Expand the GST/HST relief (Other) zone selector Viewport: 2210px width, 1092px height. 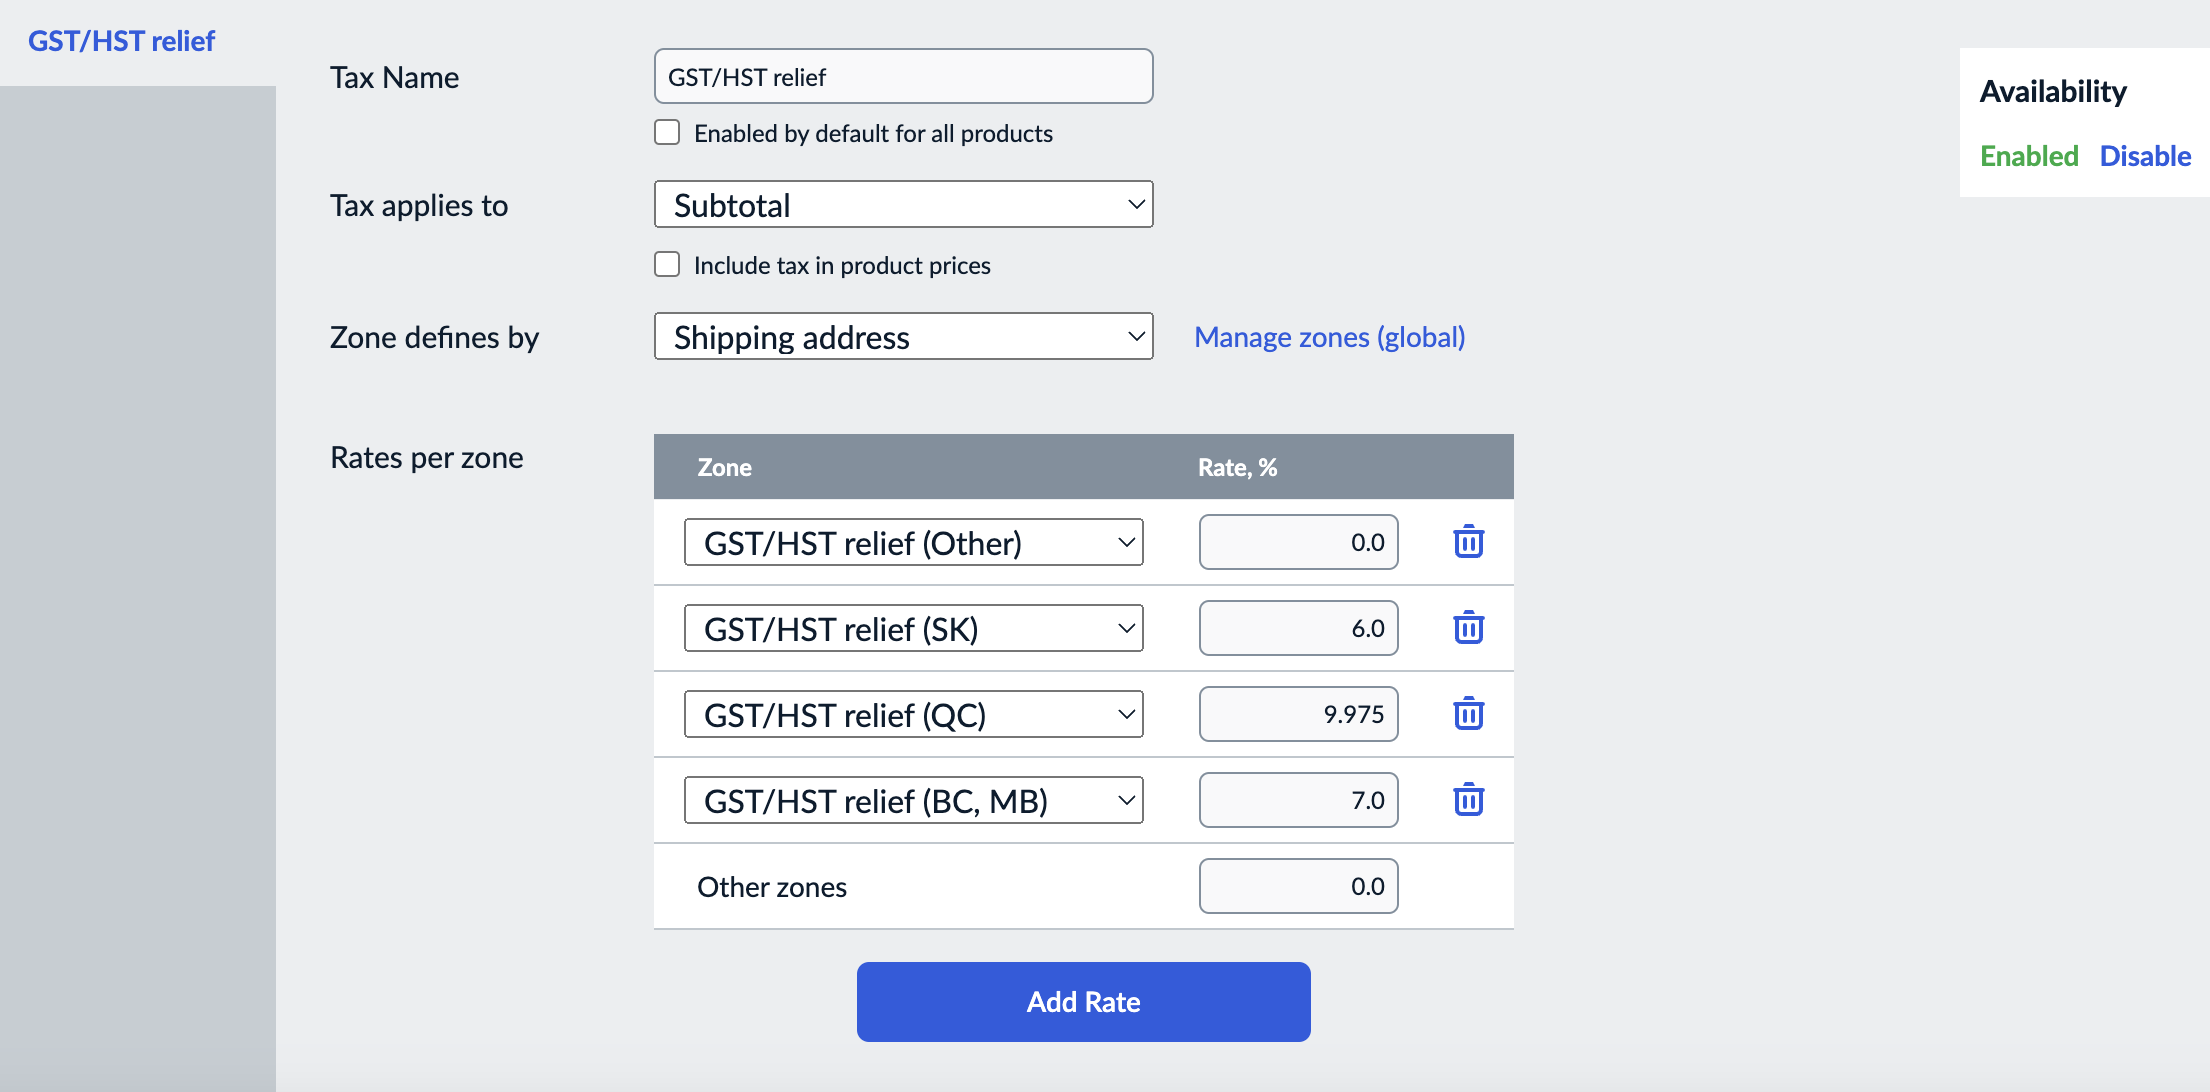(x=913, y=543)
